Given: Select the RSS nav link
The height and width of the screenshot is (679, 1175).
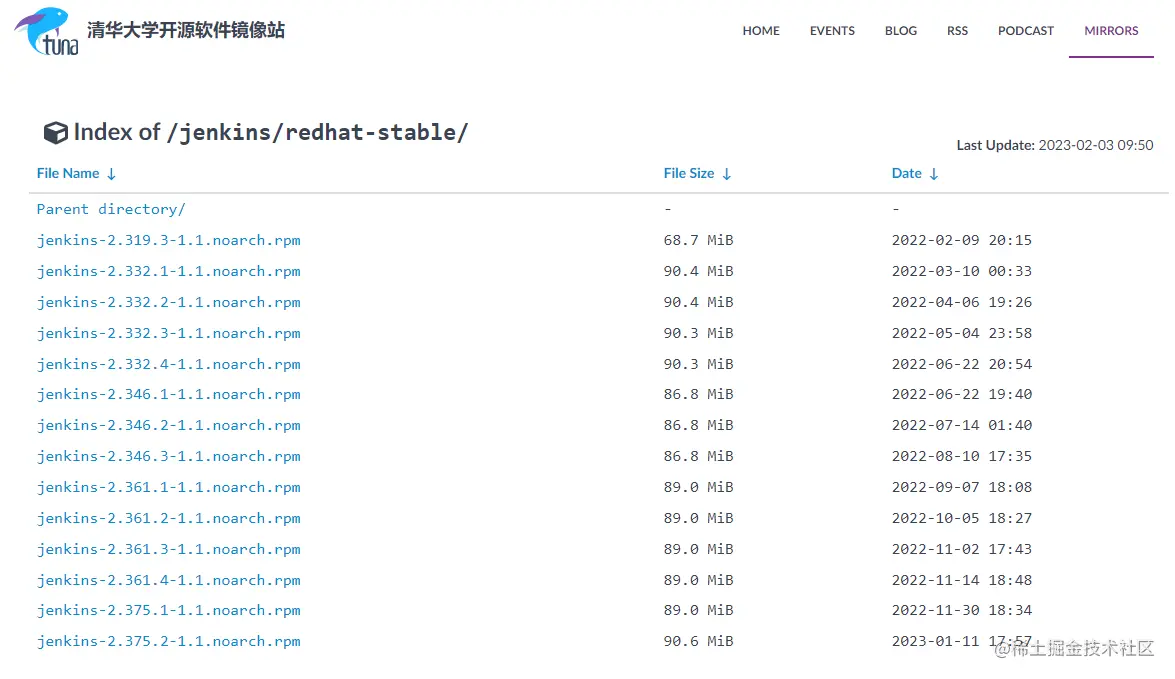Looking at the screenshot, I should [957, 31].
